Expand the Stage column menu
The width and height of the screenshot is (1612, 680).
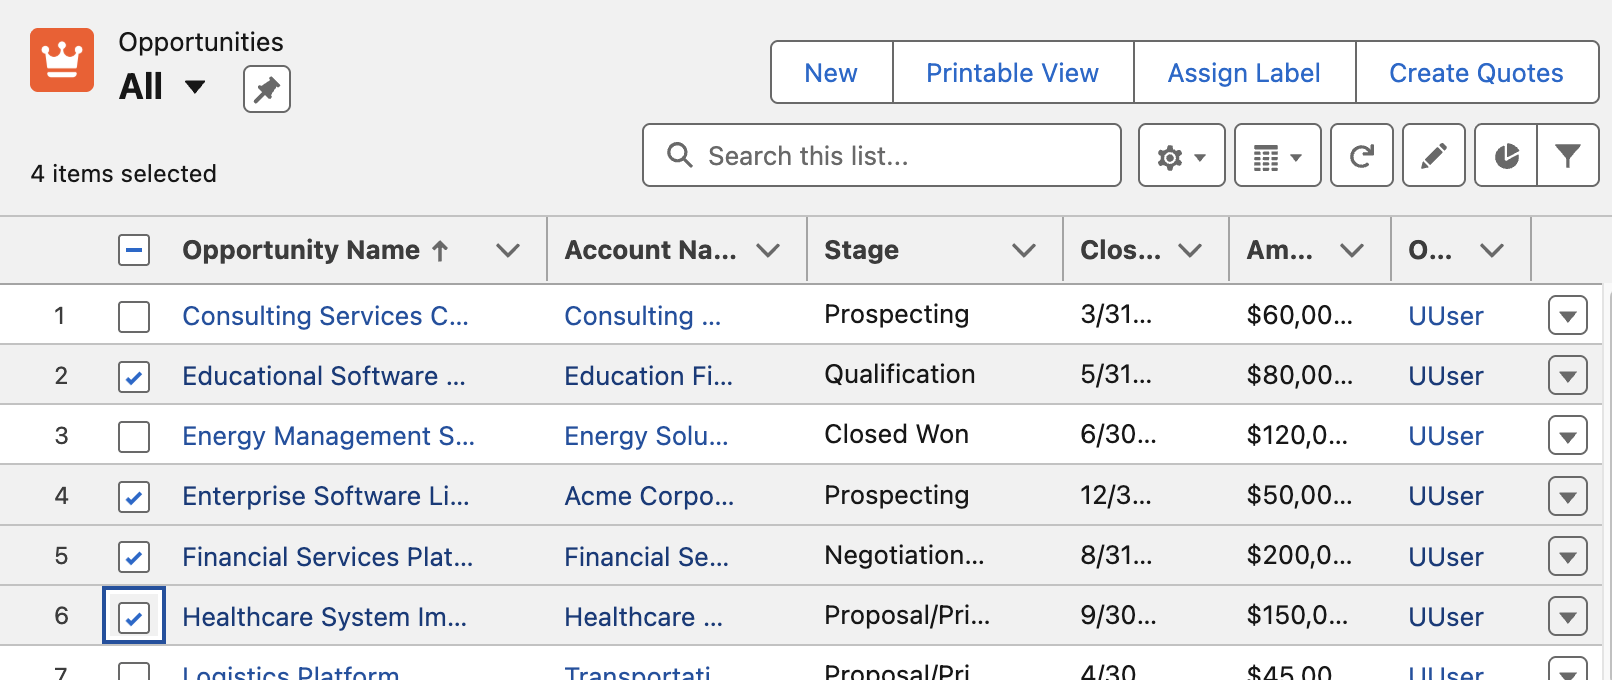pyautogui.click(x=1023, y=250)
